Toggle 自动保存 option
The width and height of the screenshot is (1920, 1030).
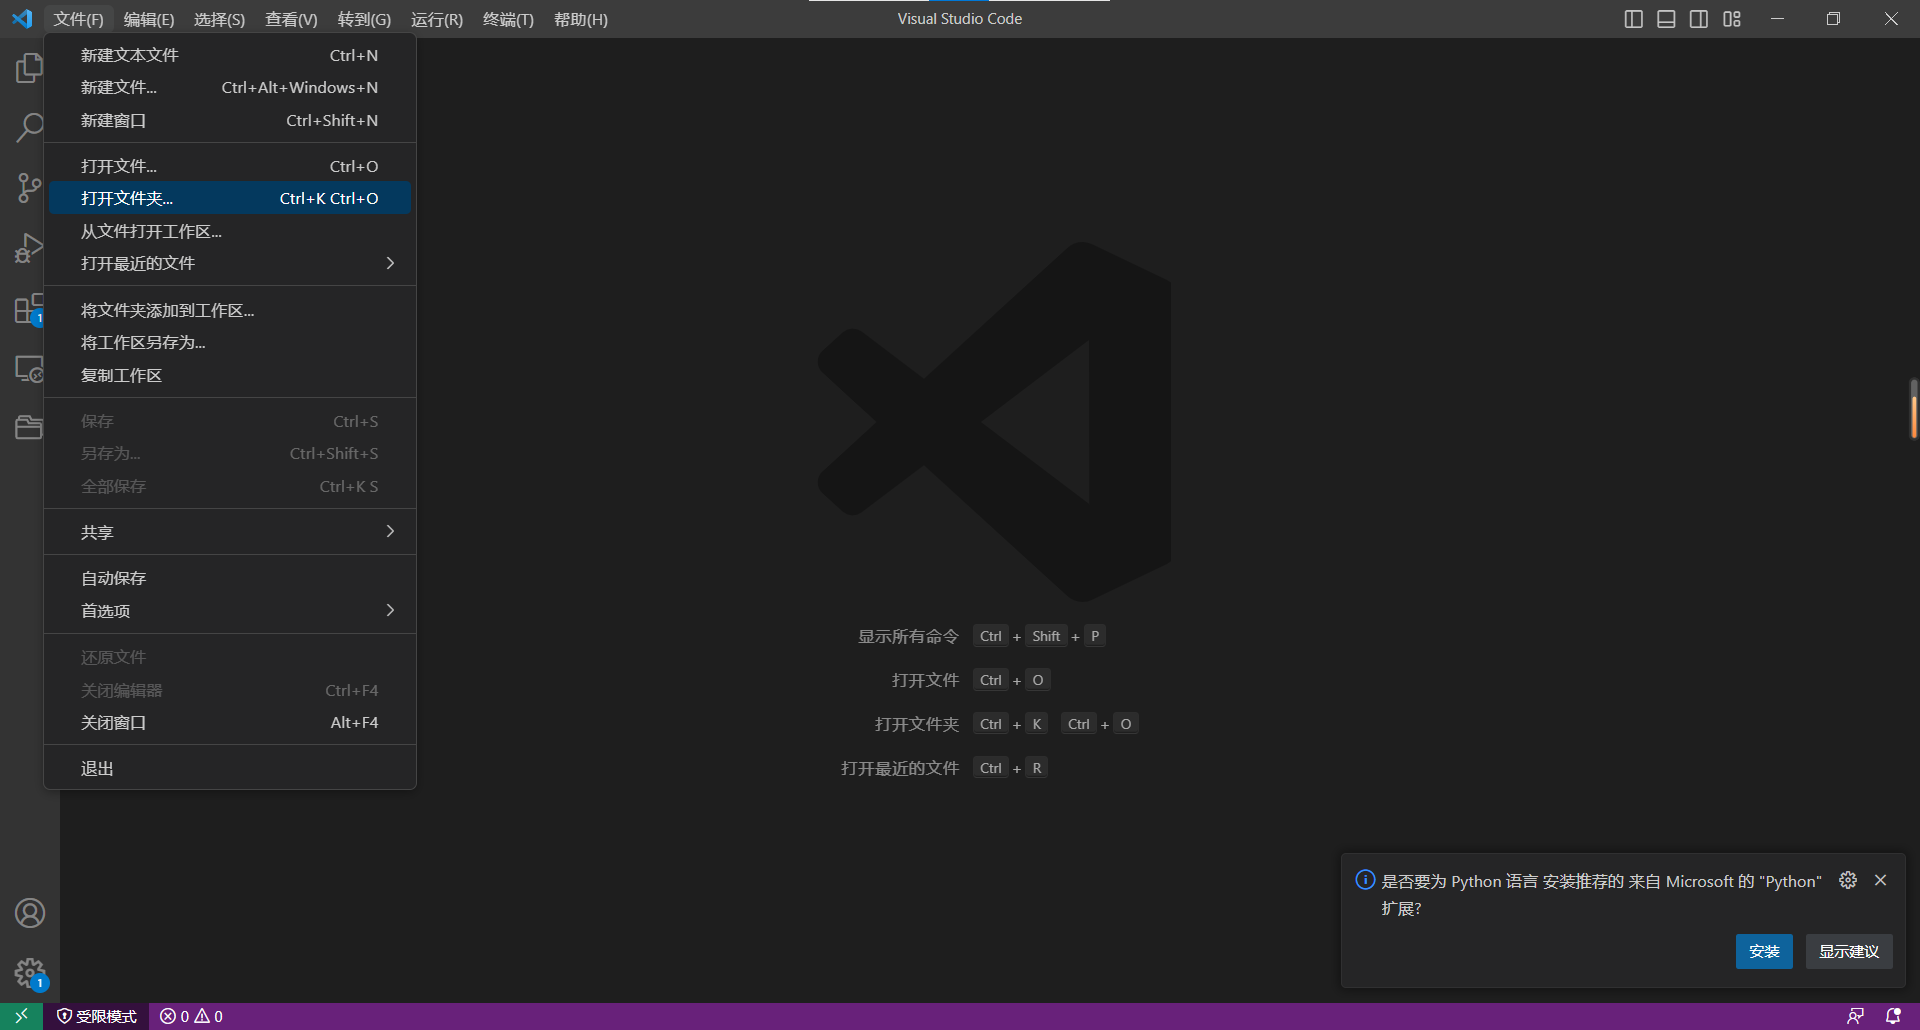click(230, 578)
